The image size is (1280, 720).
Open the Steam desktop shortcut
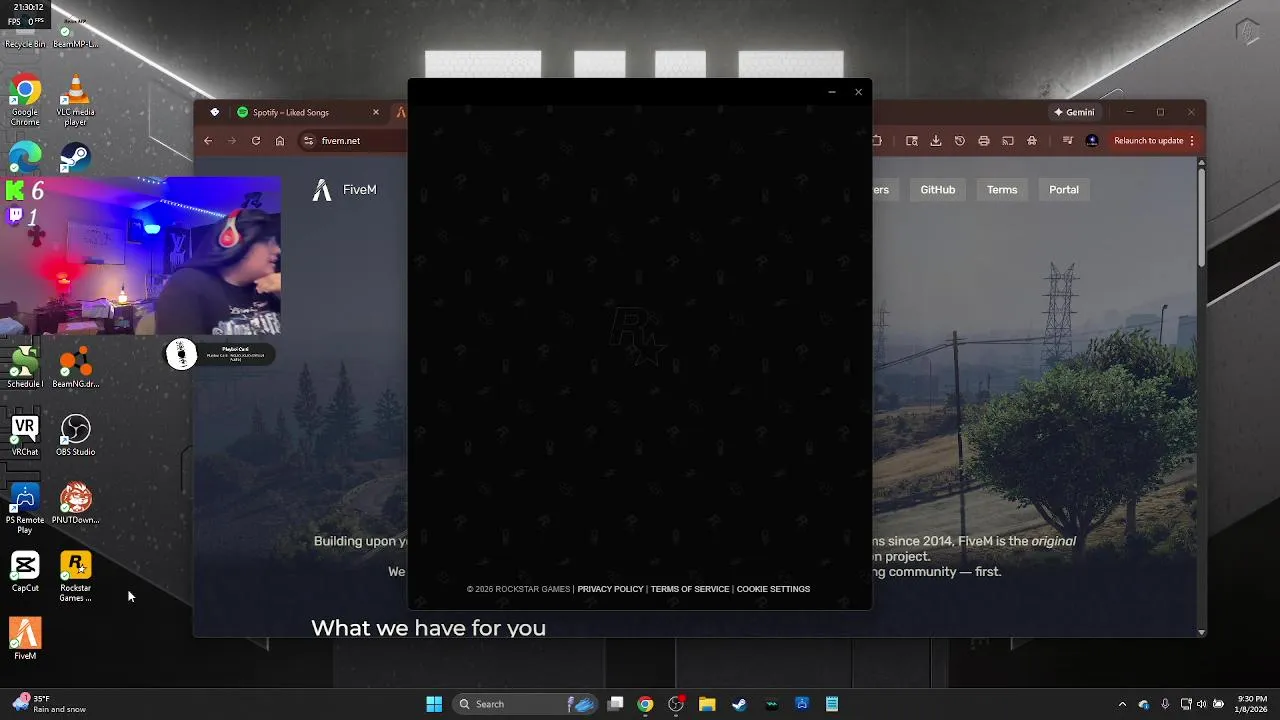click(75, 158)
